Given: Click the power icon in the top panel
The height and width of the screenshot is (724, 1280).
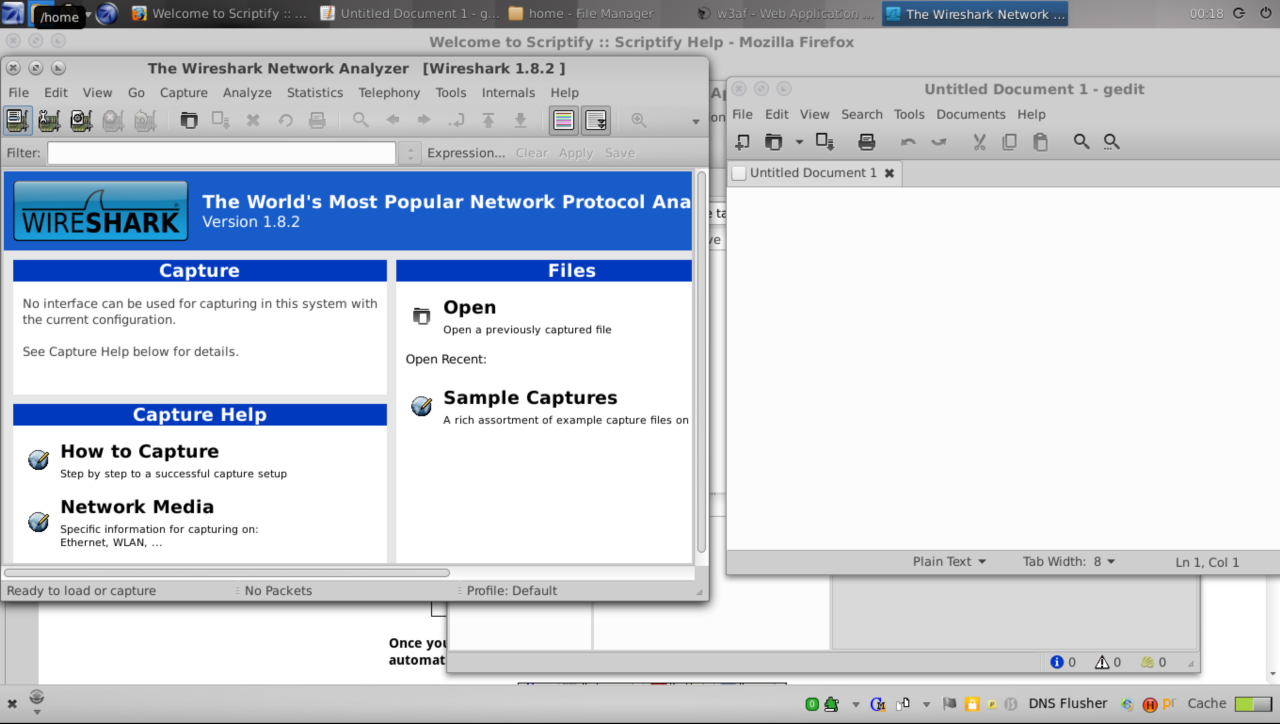Looking at the screenshot, I should click(1266, 13).
